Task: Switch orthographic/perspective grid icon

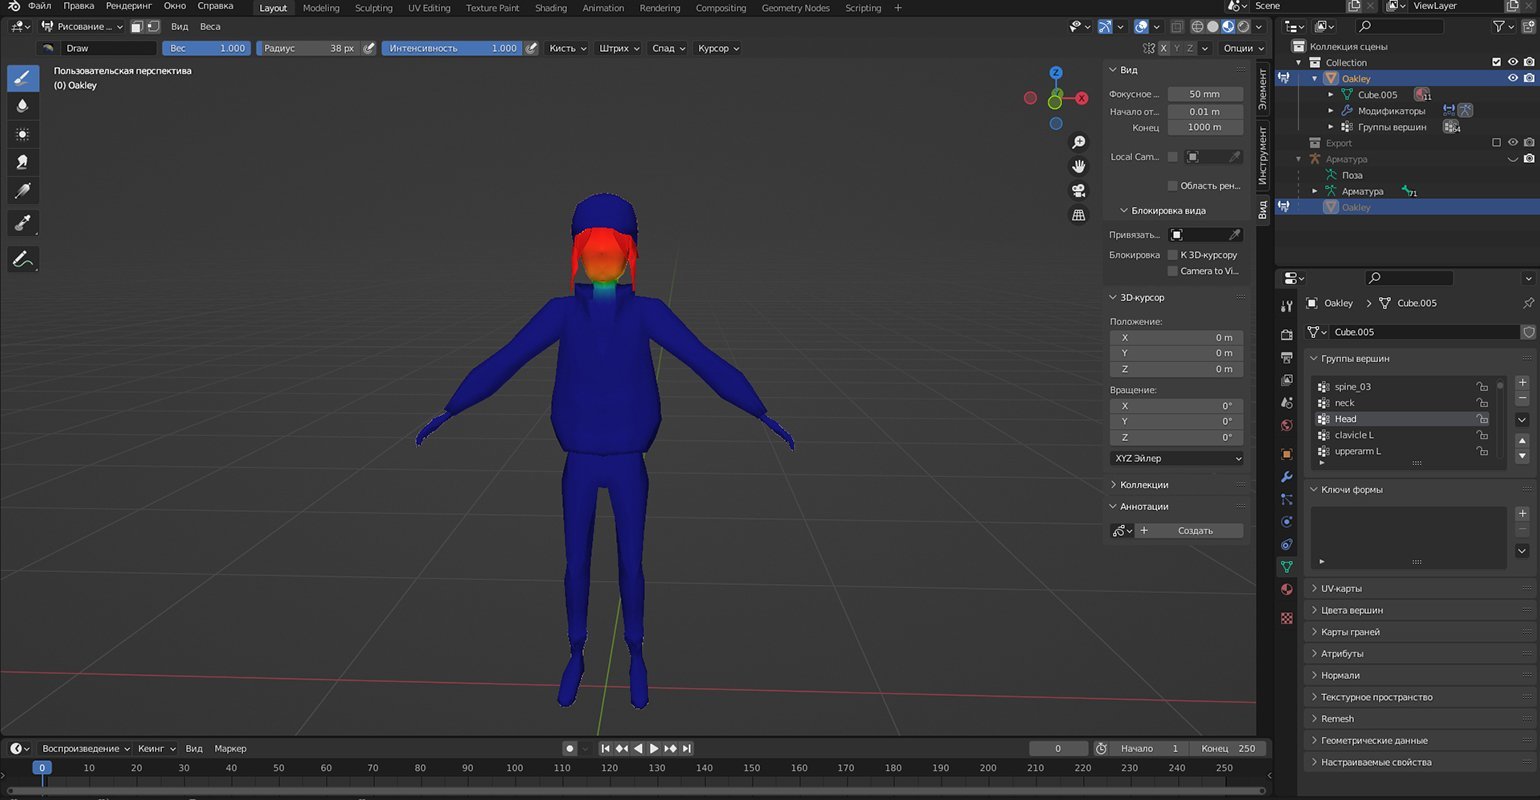Action: pyautogui.click(x=1078, y=215)
